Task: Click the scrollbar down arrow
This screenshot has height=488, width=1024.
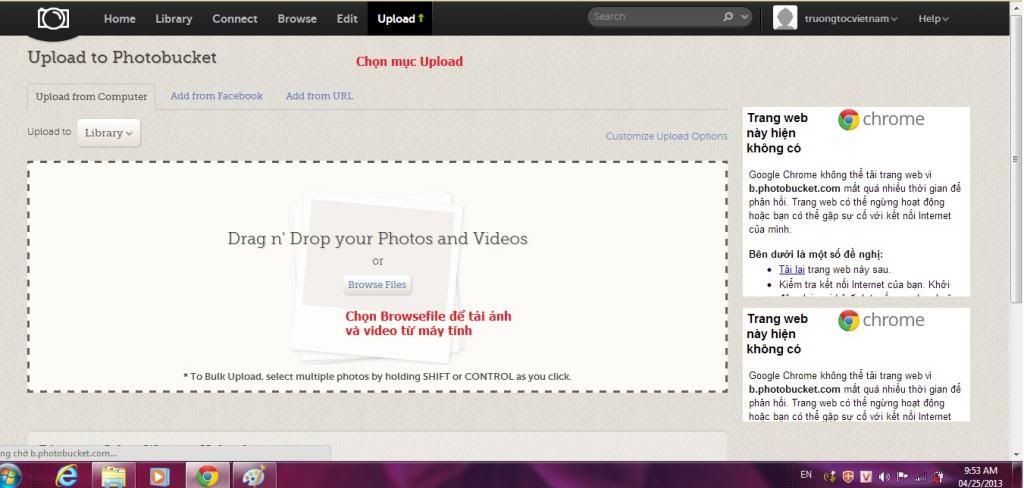Action: tap(1015, 455)
